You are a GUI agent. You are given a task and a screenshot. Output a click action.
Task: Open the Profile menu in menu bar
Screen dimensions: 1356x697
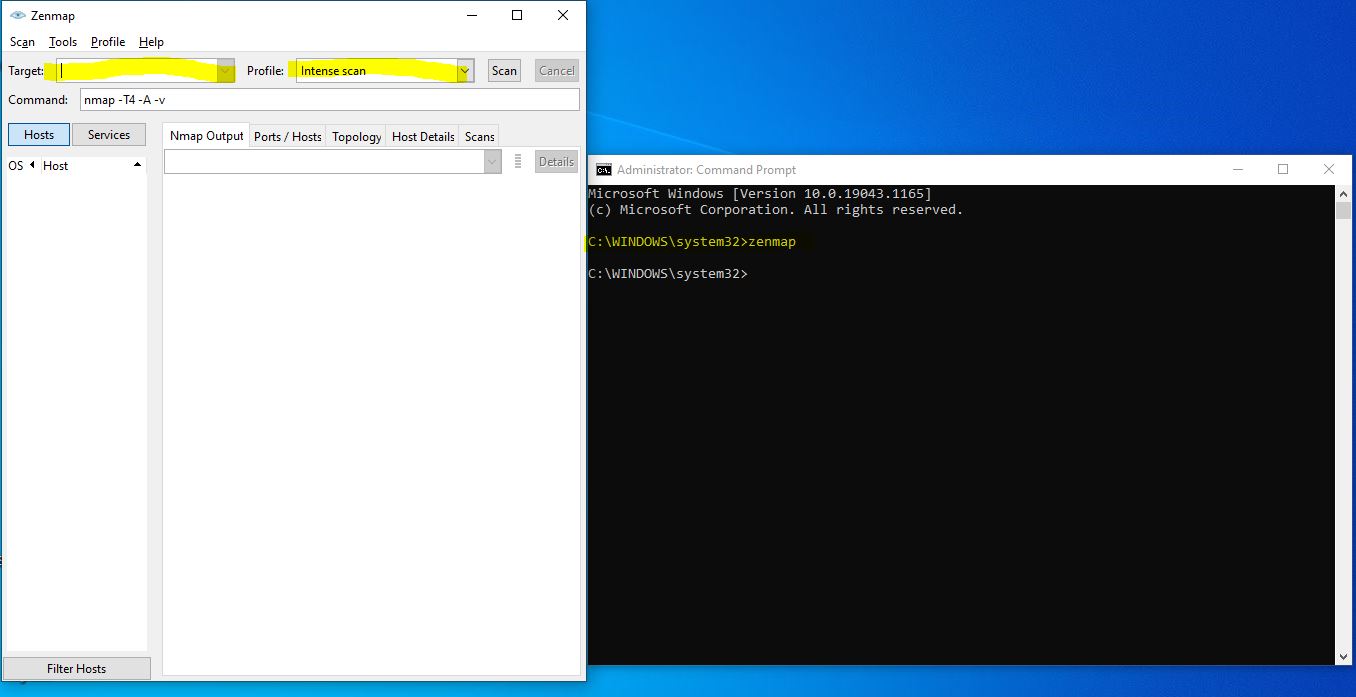(108, 42)
